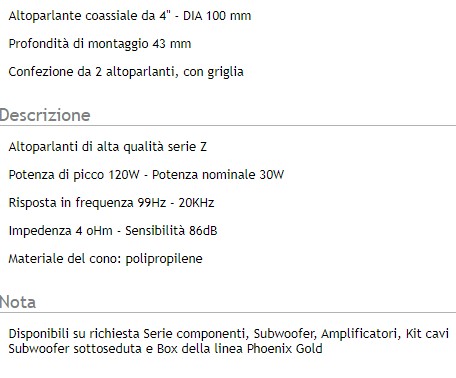Click the word Amplificatori in the note
The height and width of the screenshot is (378, 456).
(361, 333)
